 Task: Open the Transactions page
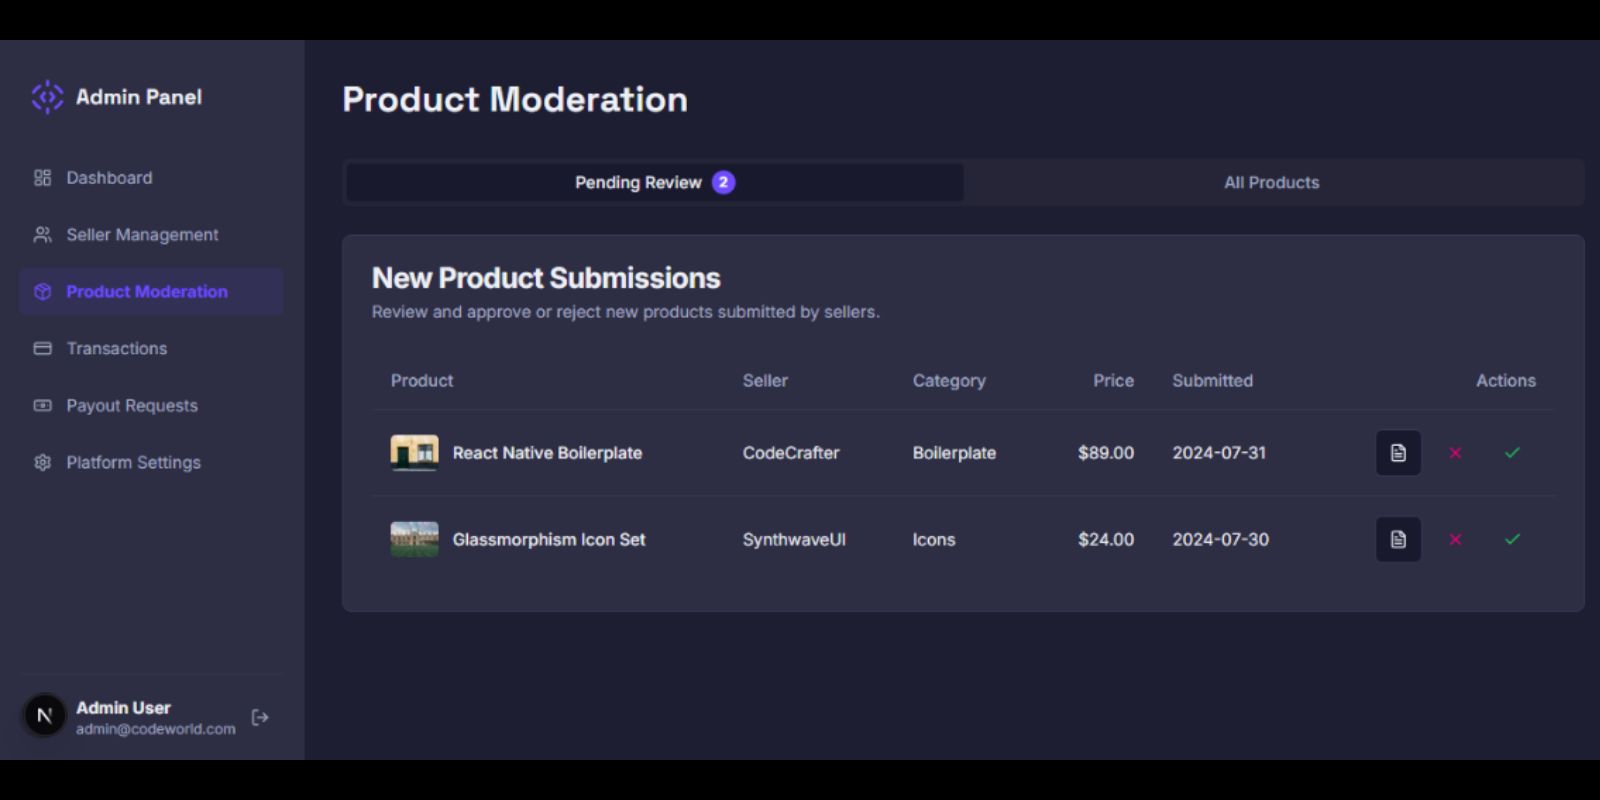pos(116,349)
